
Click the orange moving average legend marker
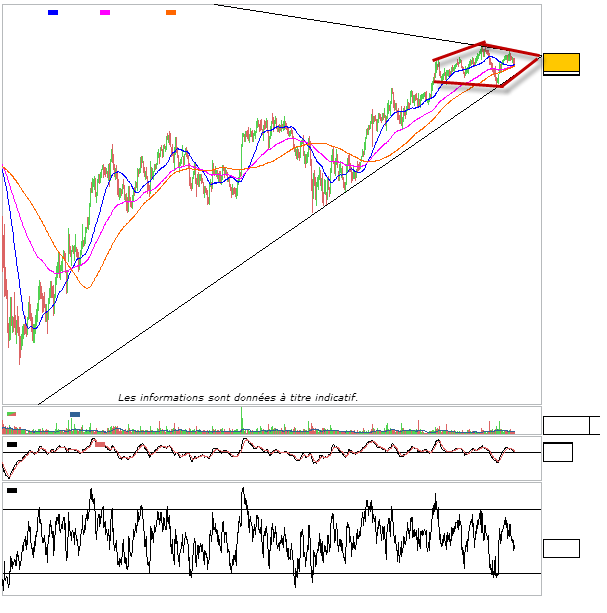pos(171,12)
